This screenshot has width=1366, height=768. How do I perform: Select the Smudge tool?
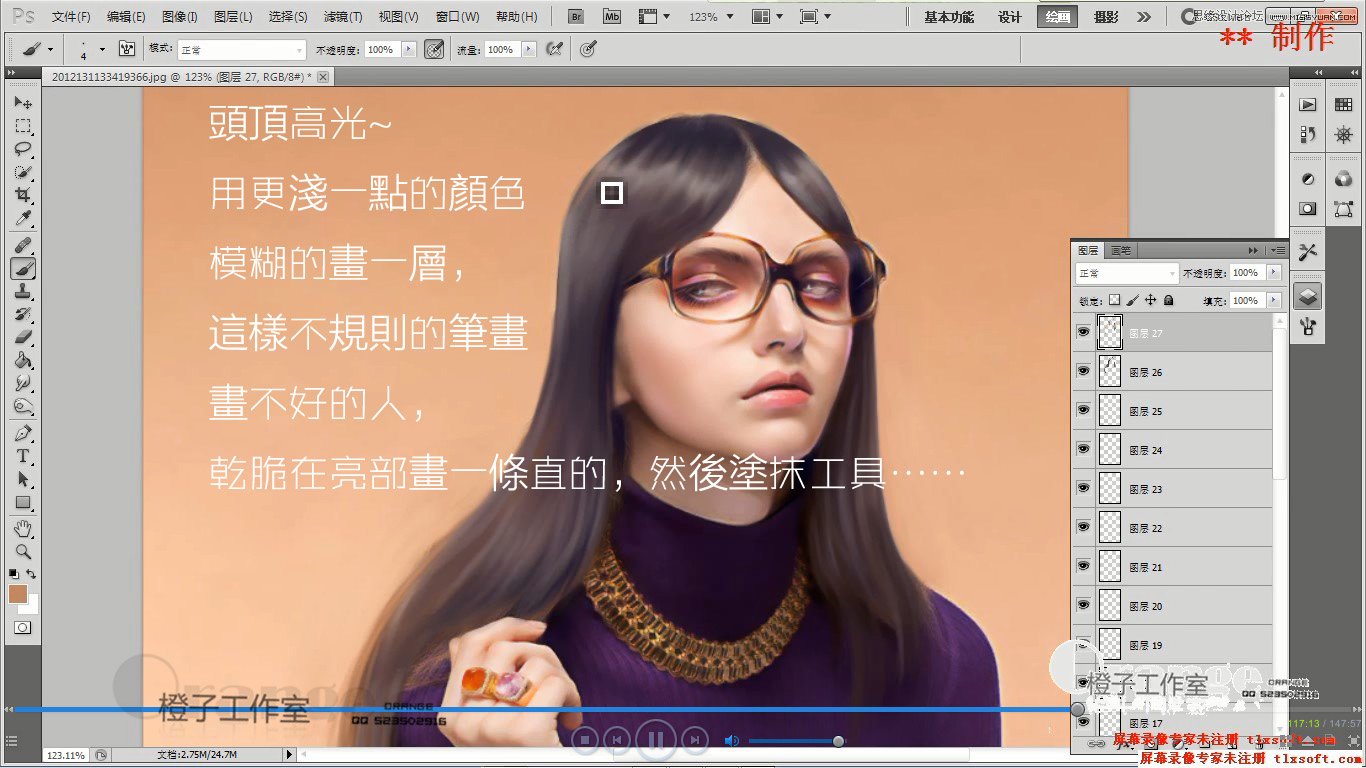23,383
